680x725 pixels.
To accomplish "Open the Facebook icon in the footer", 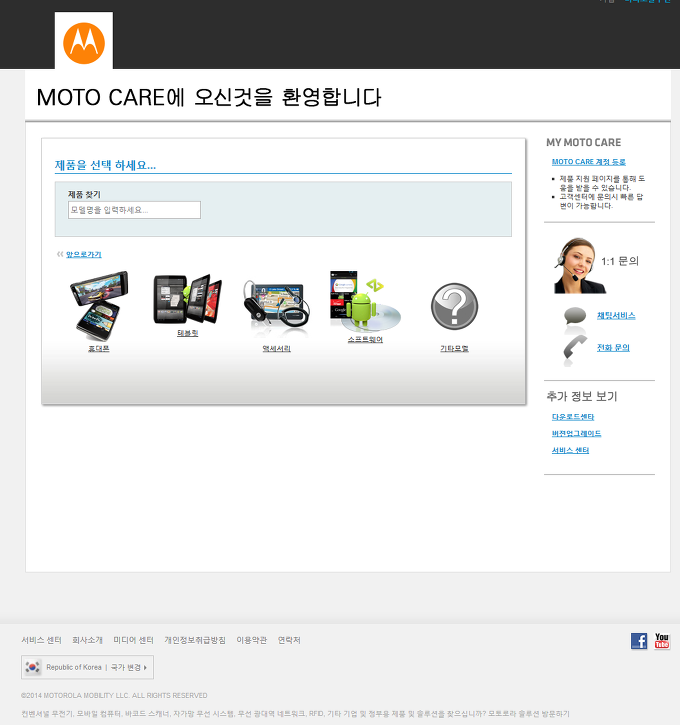I will (639, 641).
